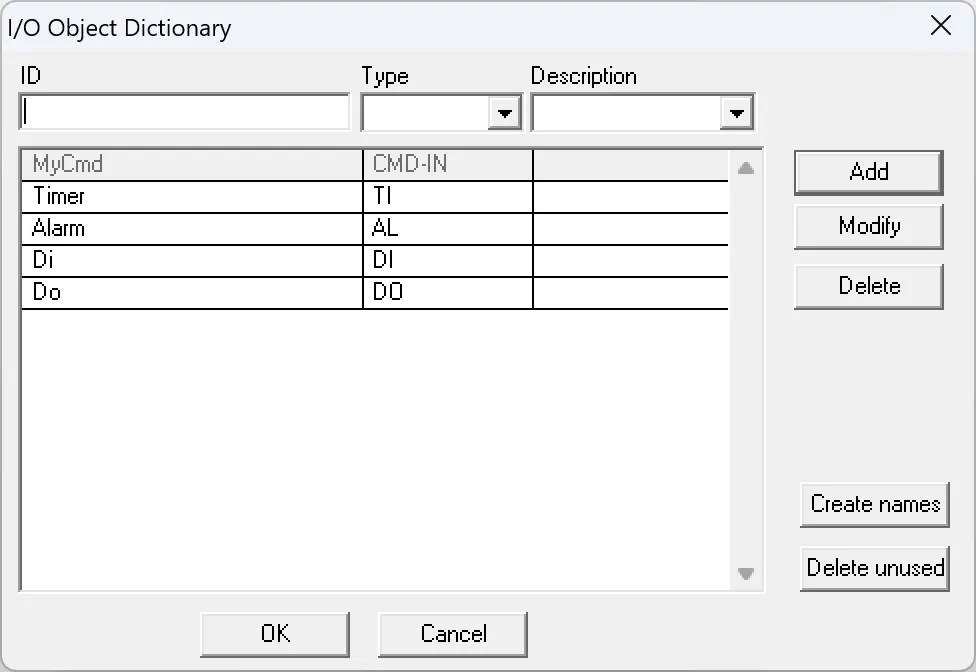Click the scrollbar up arrow
The height and width of the screenshot is (672, 976).
click(x=745, y=169)
